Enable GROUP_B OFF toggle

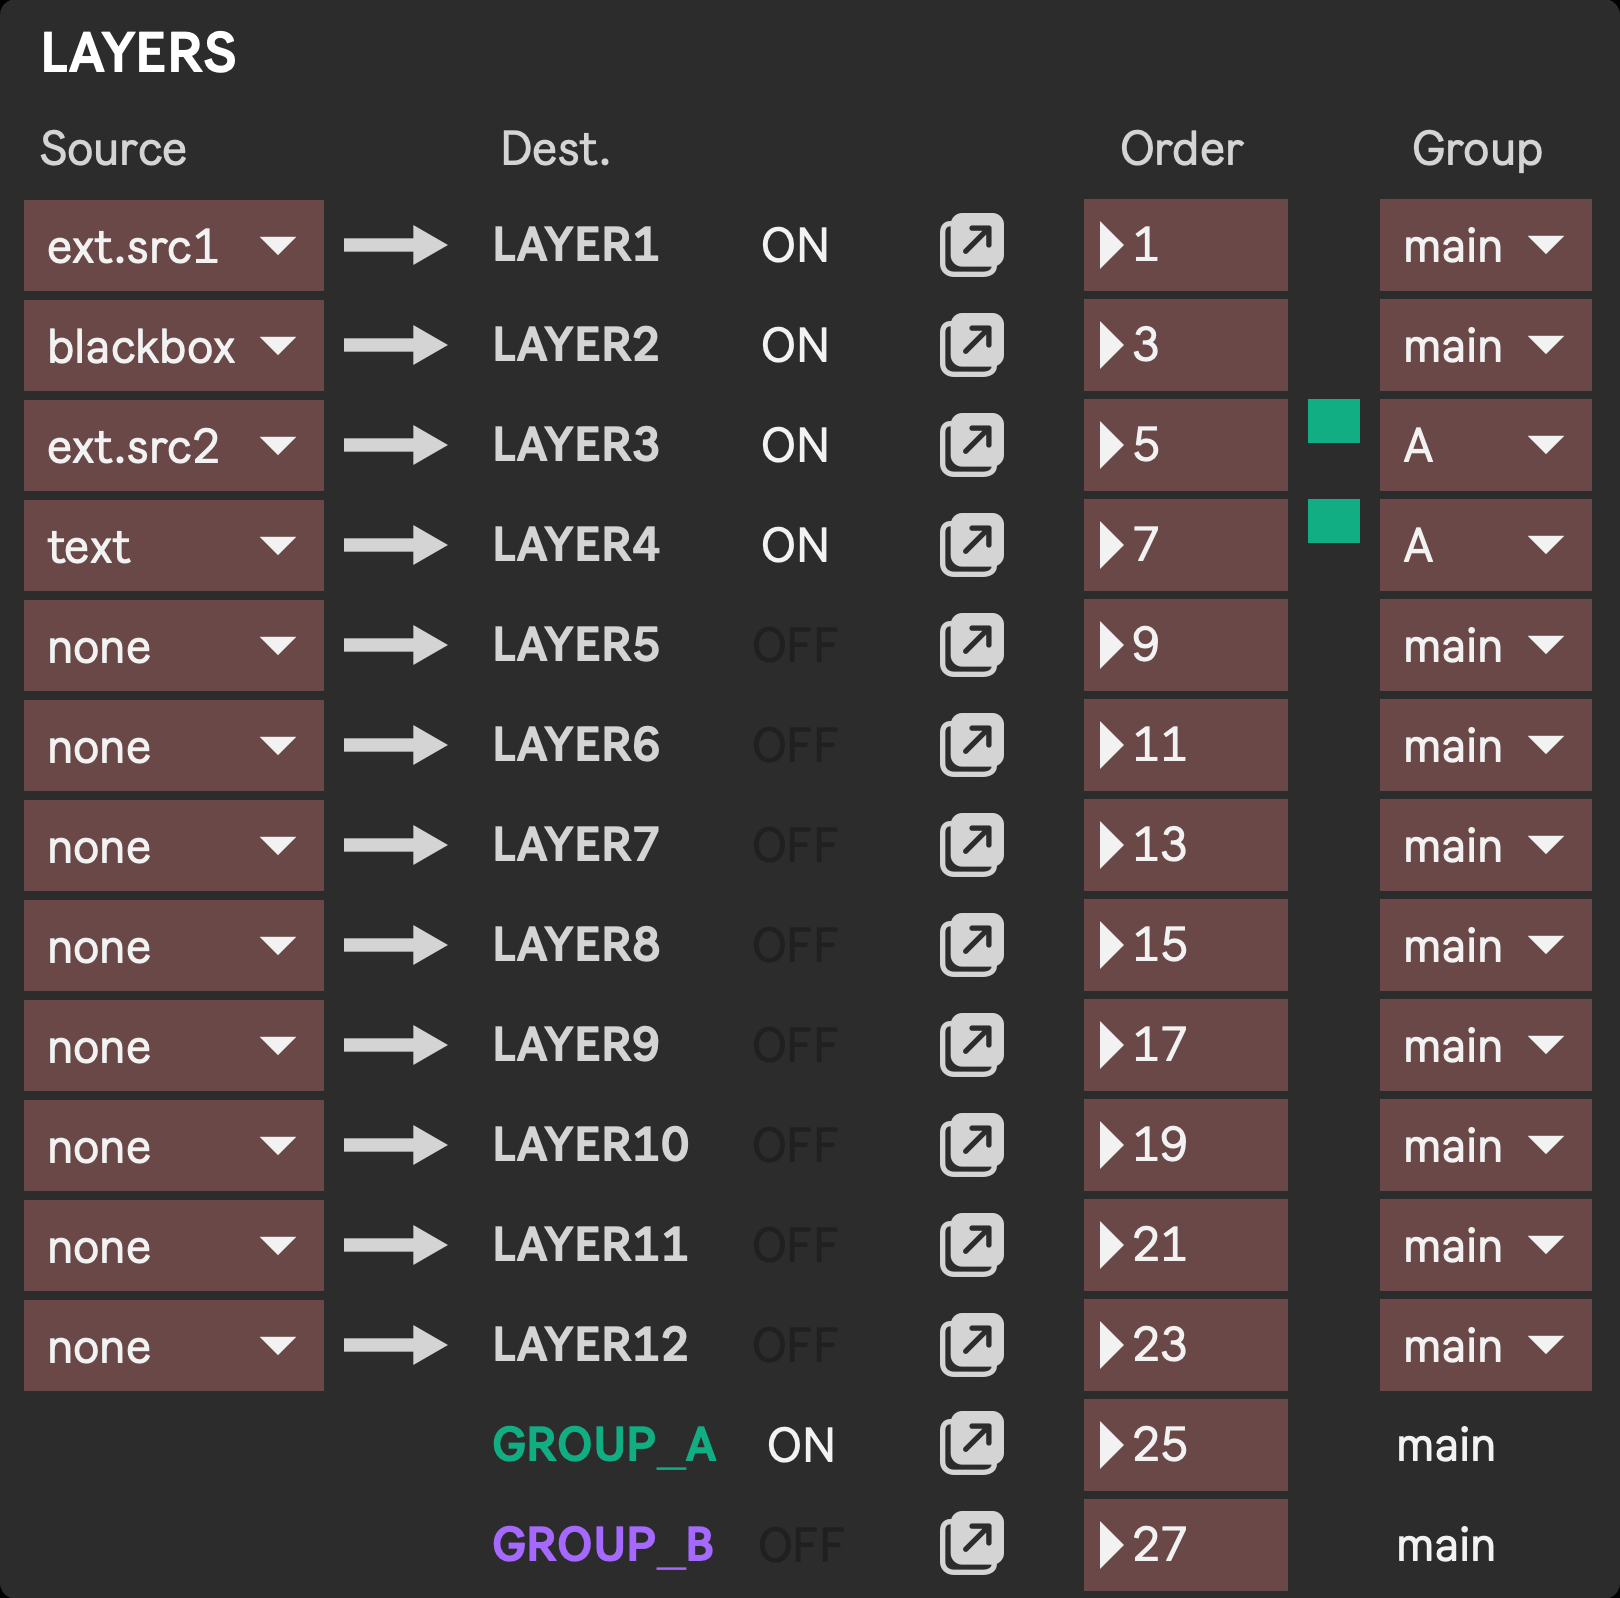click(x=801, y=1546)
